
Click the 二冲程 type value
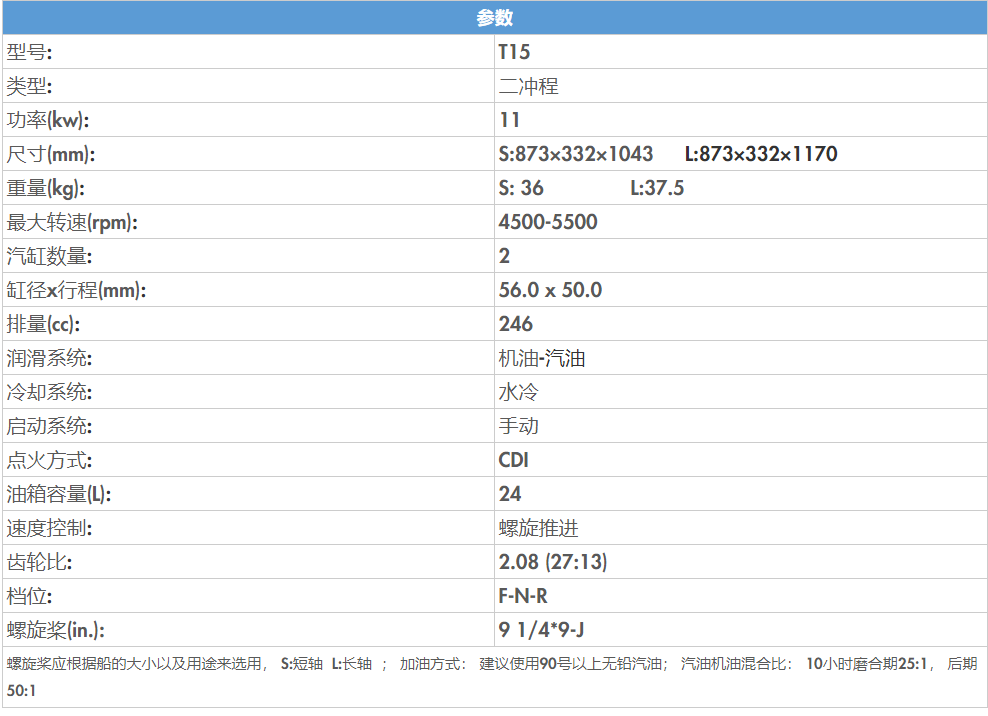[x=529, y=86]
